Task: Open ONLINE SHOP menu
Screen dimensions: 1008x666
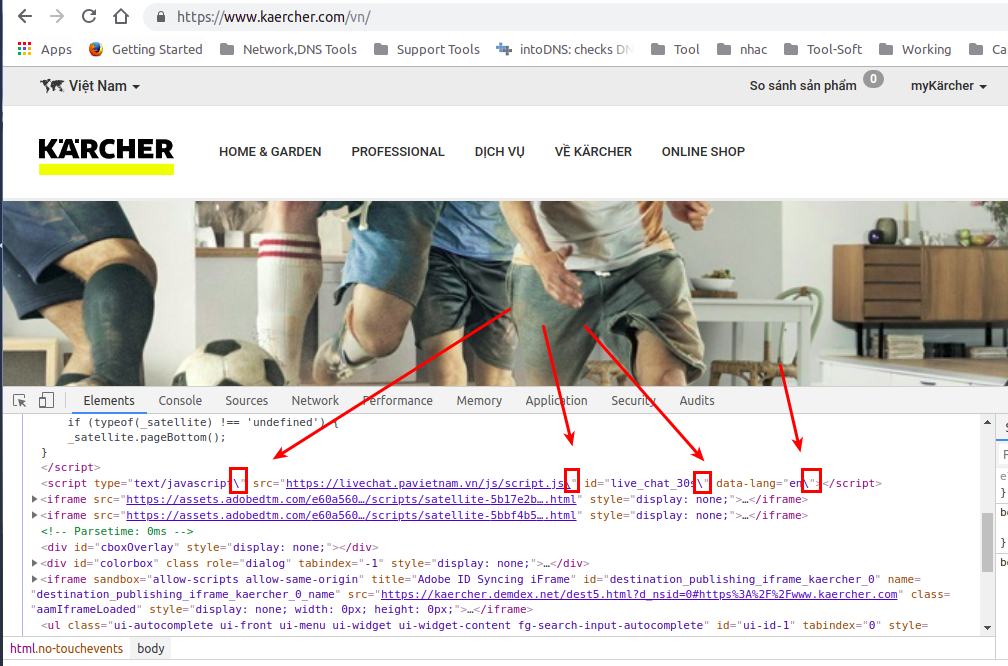Action: point(703,152)
